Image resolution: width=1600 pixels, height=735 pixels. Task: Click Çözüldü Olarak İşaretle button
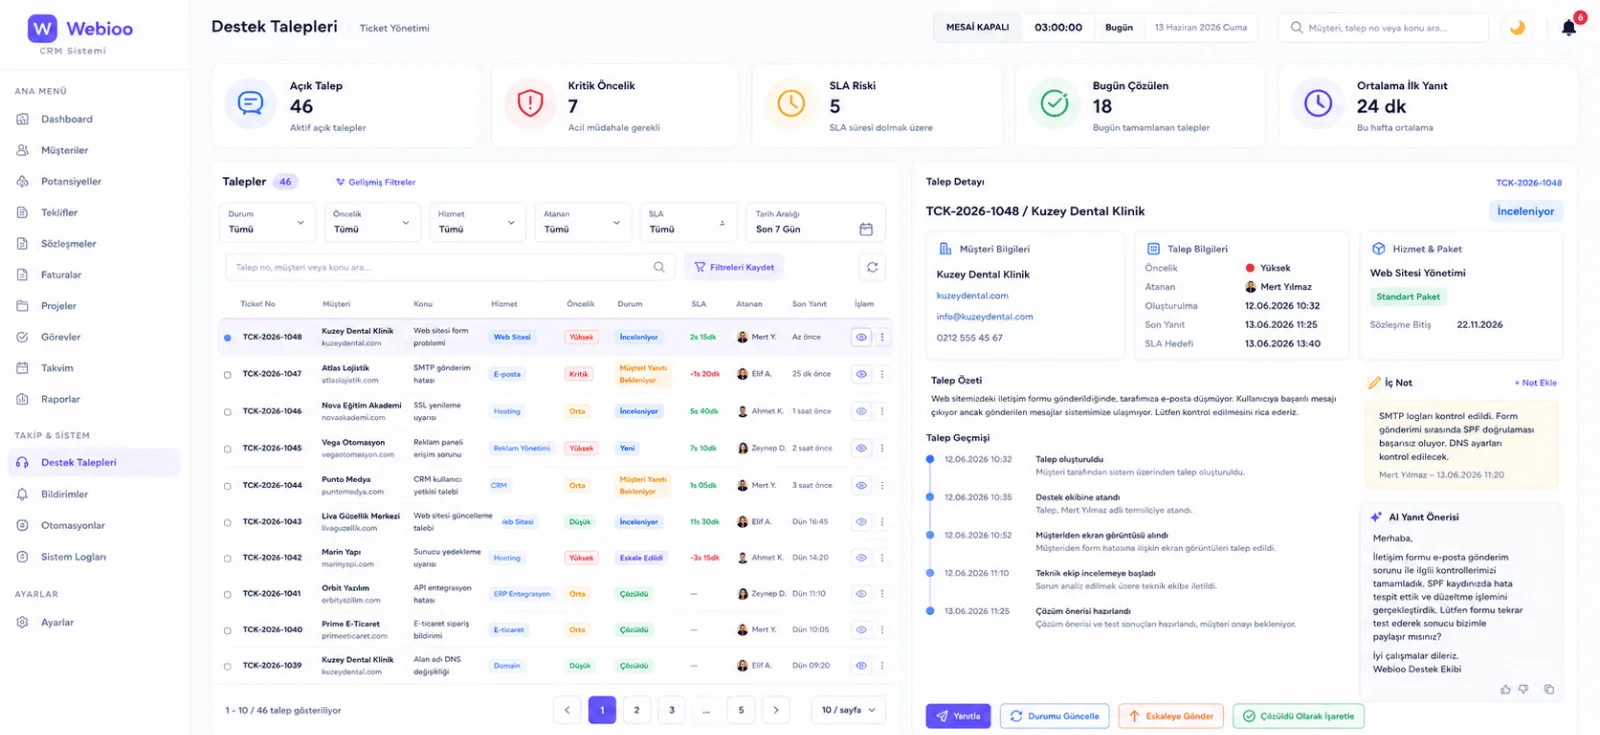pyautogui.click(x=1298, y=716)
